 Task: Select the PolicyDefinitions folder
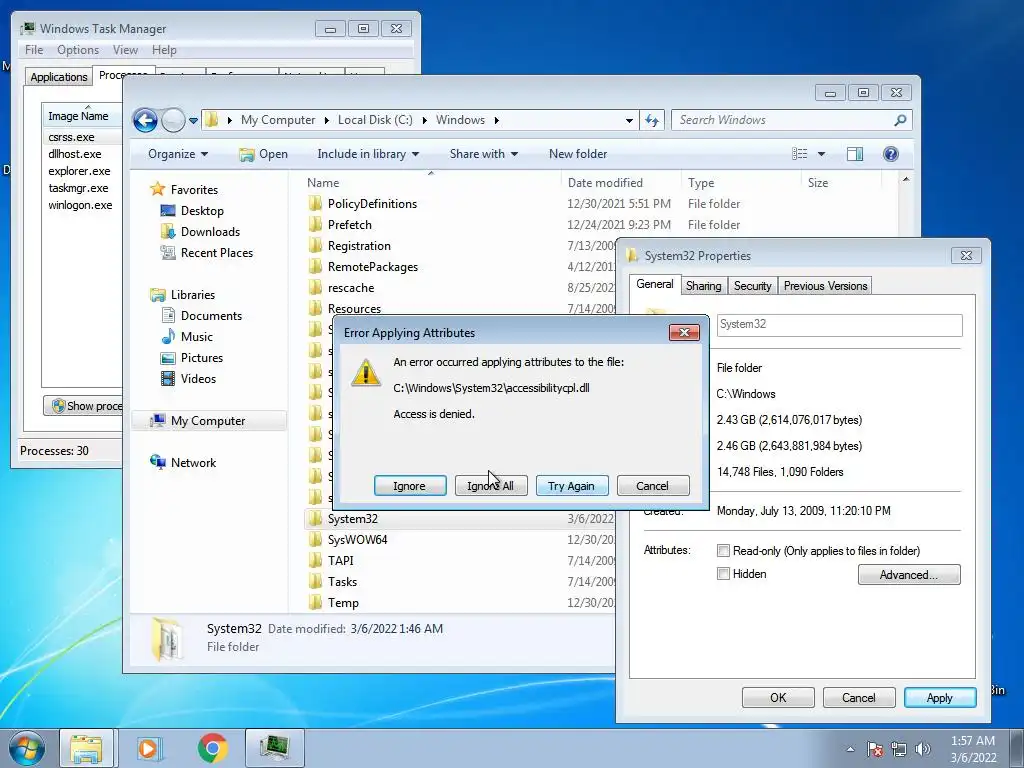click(372, 204)
